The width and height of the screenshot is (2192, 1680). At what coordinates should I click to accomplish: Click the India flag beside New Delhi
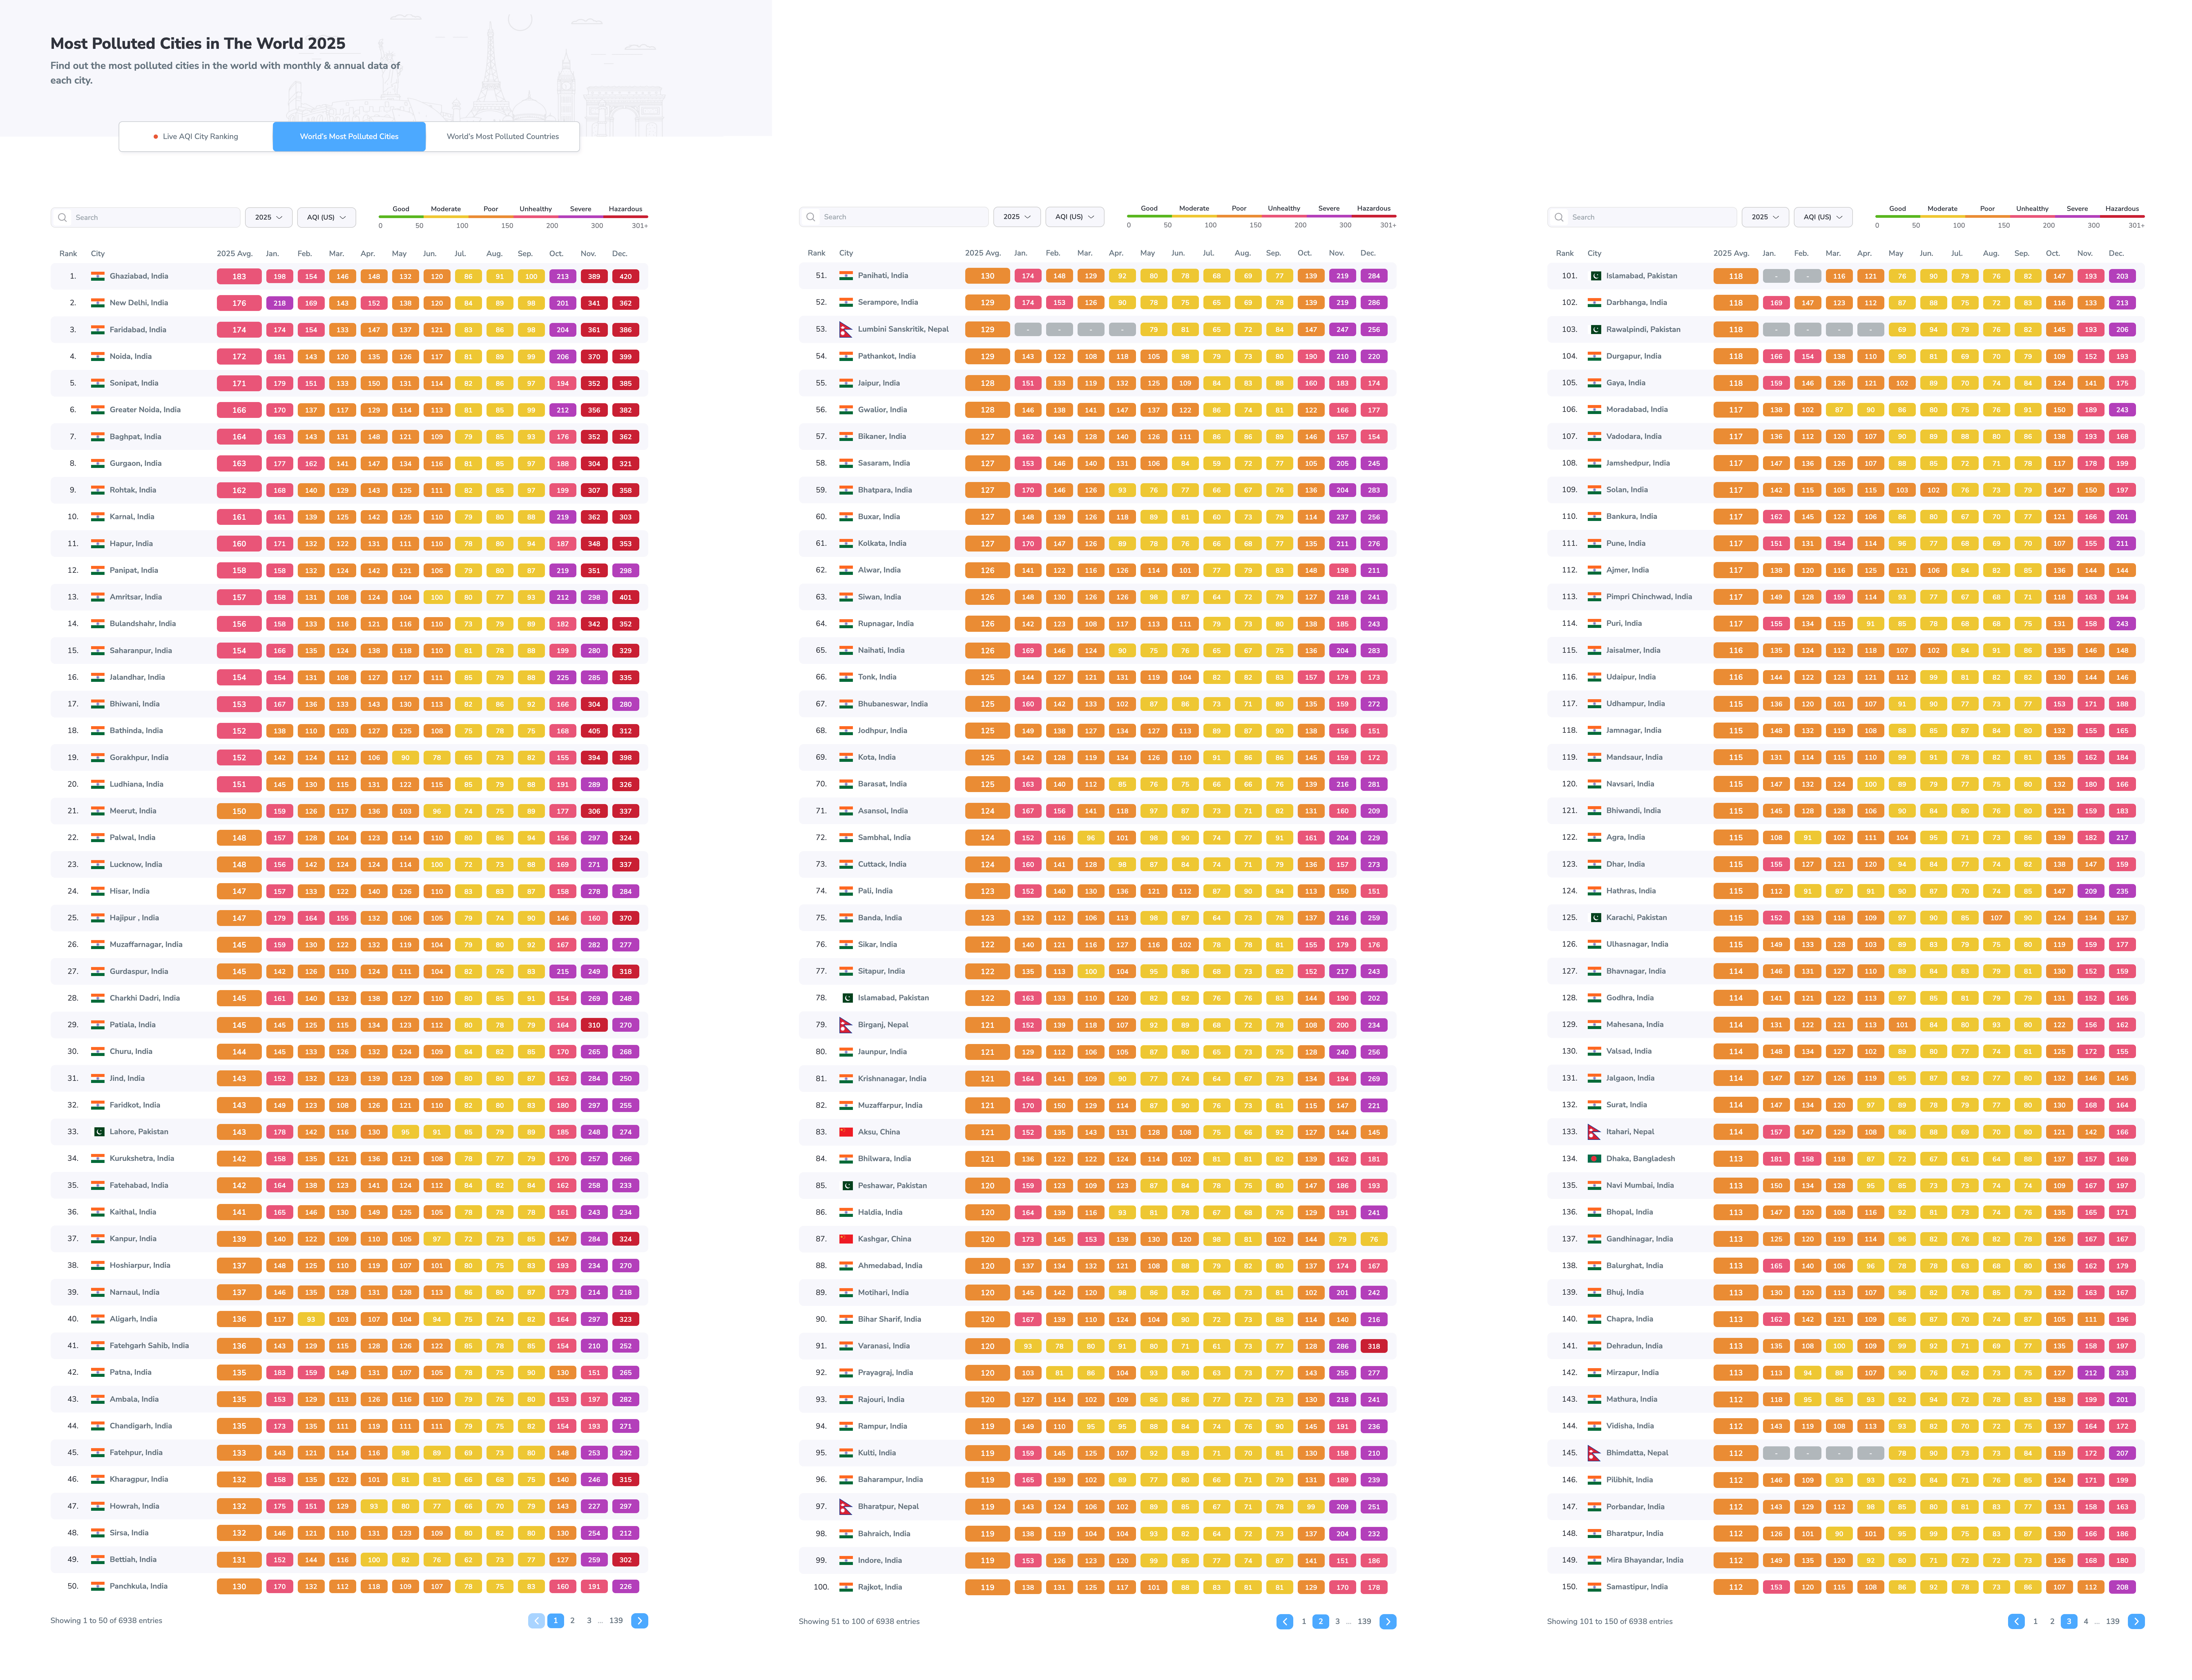tap(98, 303)
